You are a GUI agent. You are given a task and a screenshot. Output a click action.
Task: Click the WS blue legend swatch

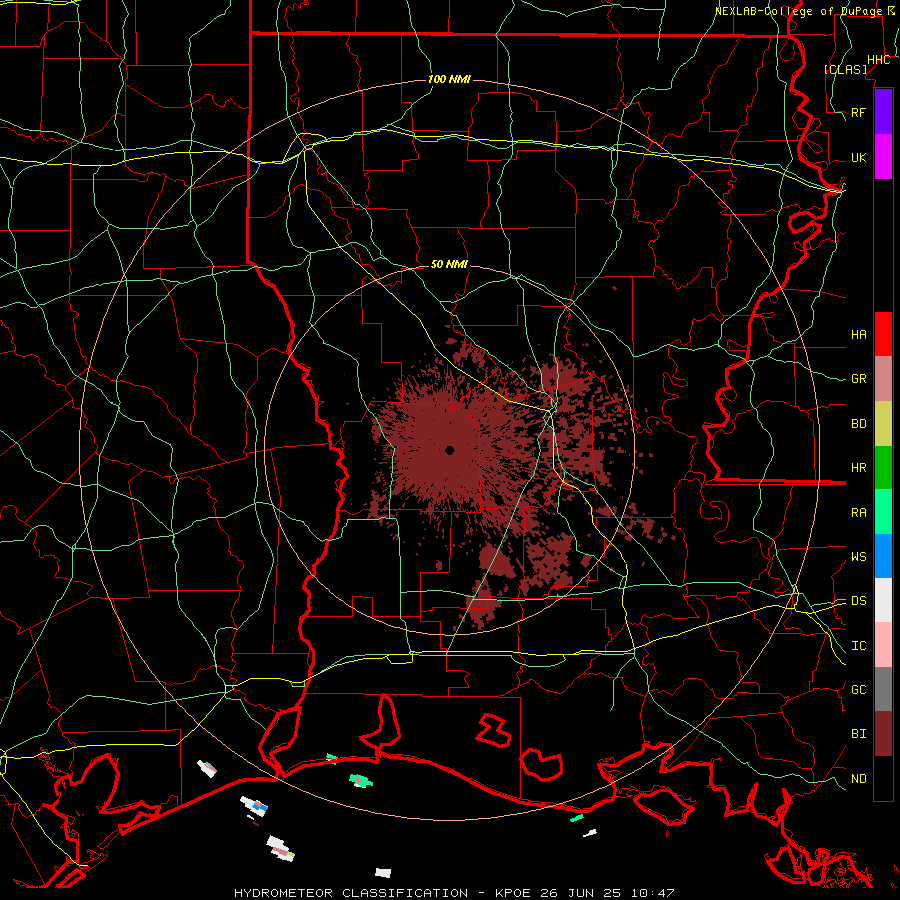point(883,556)
